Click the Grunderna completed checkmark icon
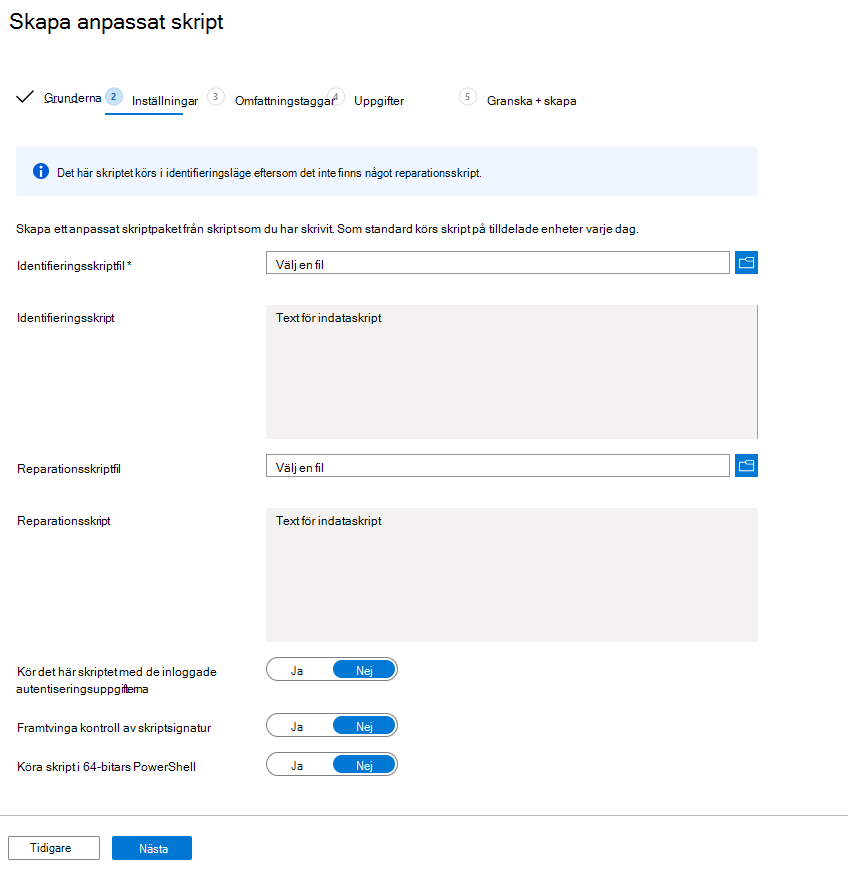The image size is (848, 872). coord(25,97)
